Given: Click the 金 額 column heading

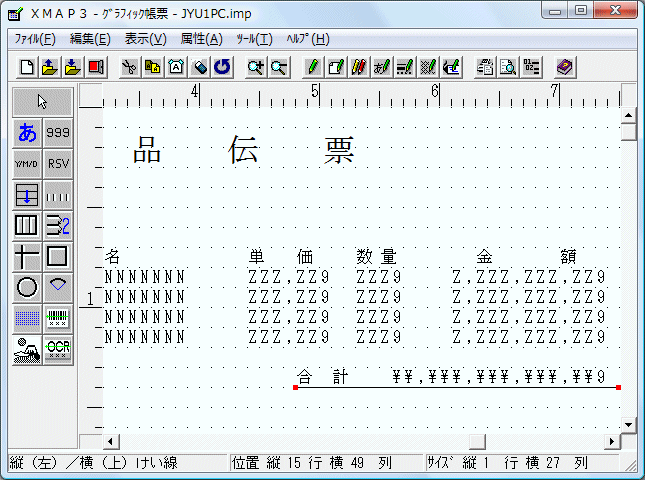Looking at the screenshot, I should pos(527,257).
